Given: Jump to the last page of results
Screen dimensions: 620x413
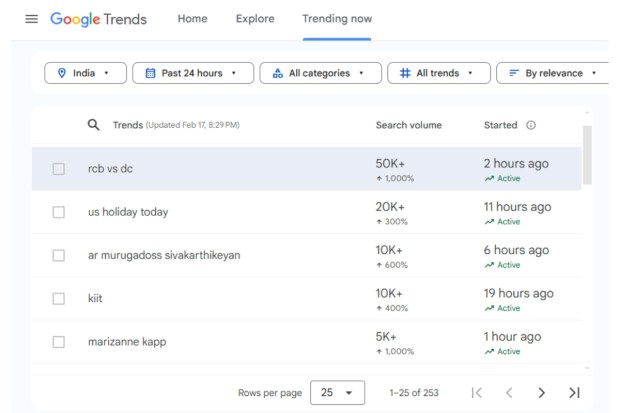Looking at the screenshot, I should point(574,393).
